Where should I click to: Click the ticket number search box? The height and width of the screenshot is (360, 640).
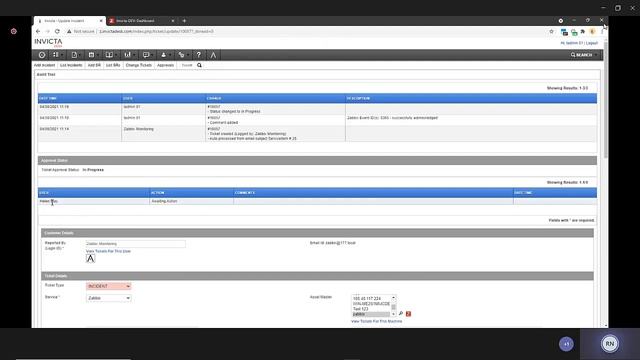(x=187, y=65)
